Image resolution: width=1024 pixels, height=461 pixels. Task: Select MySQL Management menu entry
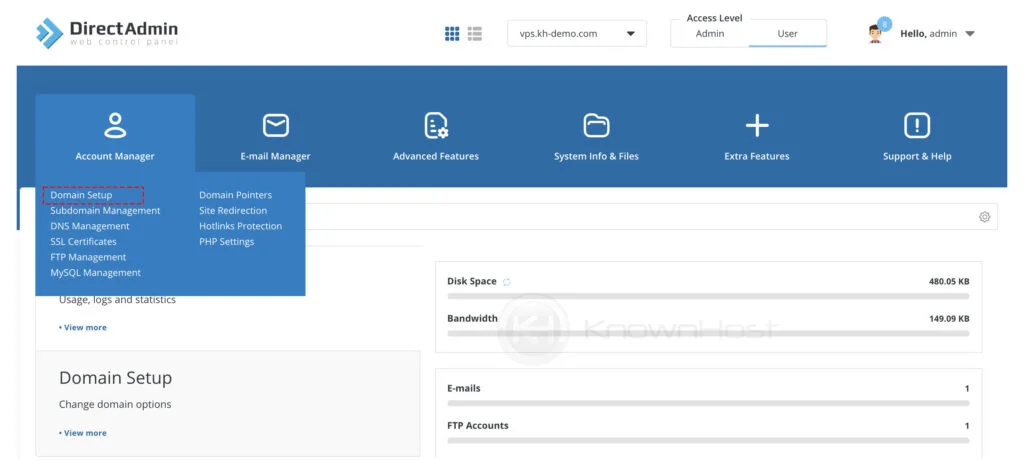coord(95,273)
